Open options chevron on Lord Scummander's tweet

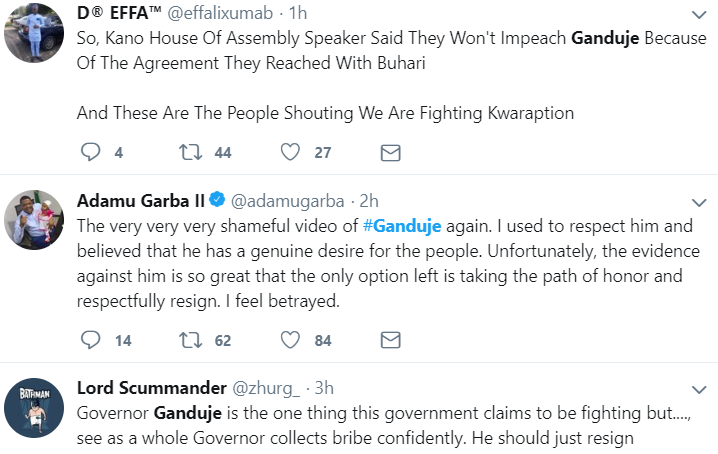point(699,390)
